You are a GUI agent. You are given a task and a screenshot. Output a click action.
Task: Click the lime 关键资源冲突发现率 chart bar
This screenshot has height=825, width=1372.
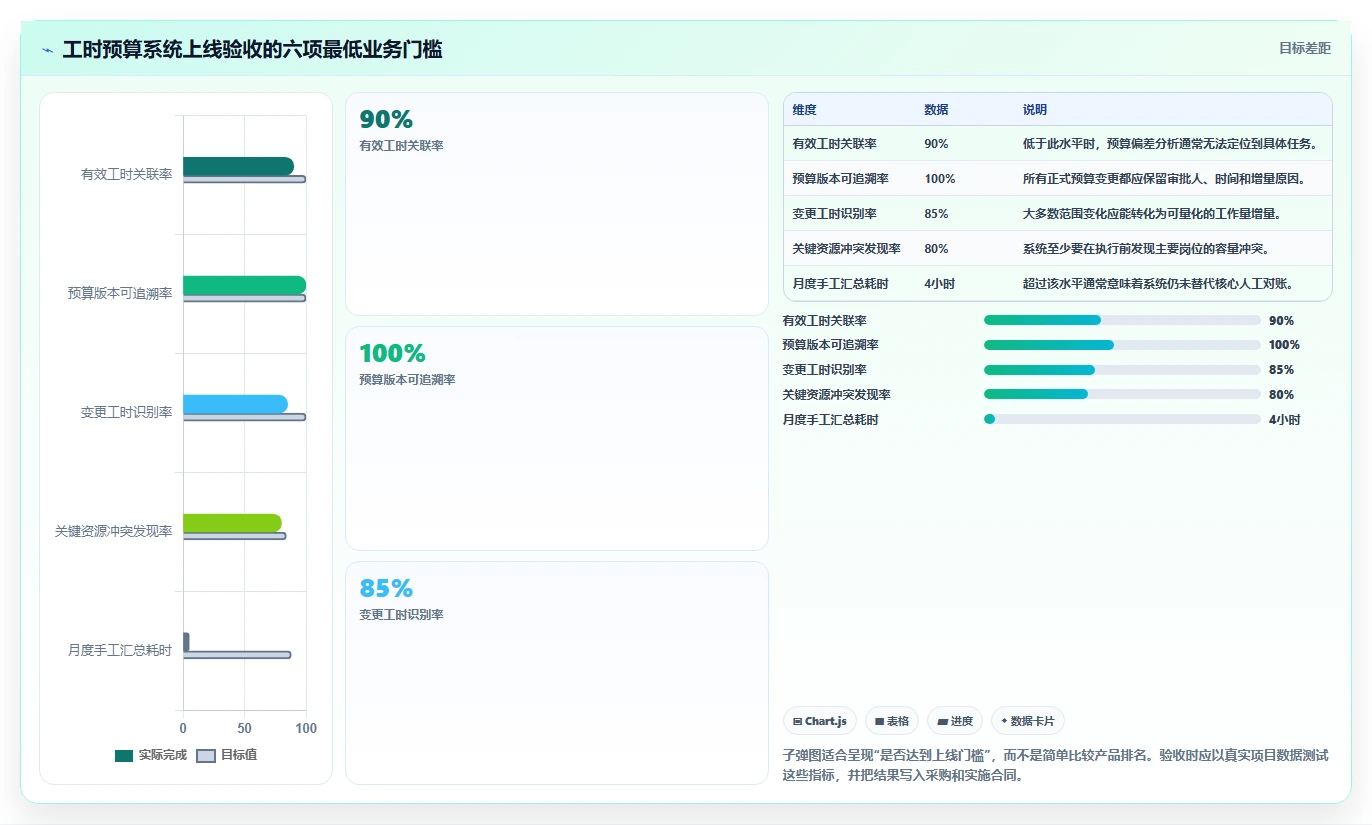pos(232,523)
